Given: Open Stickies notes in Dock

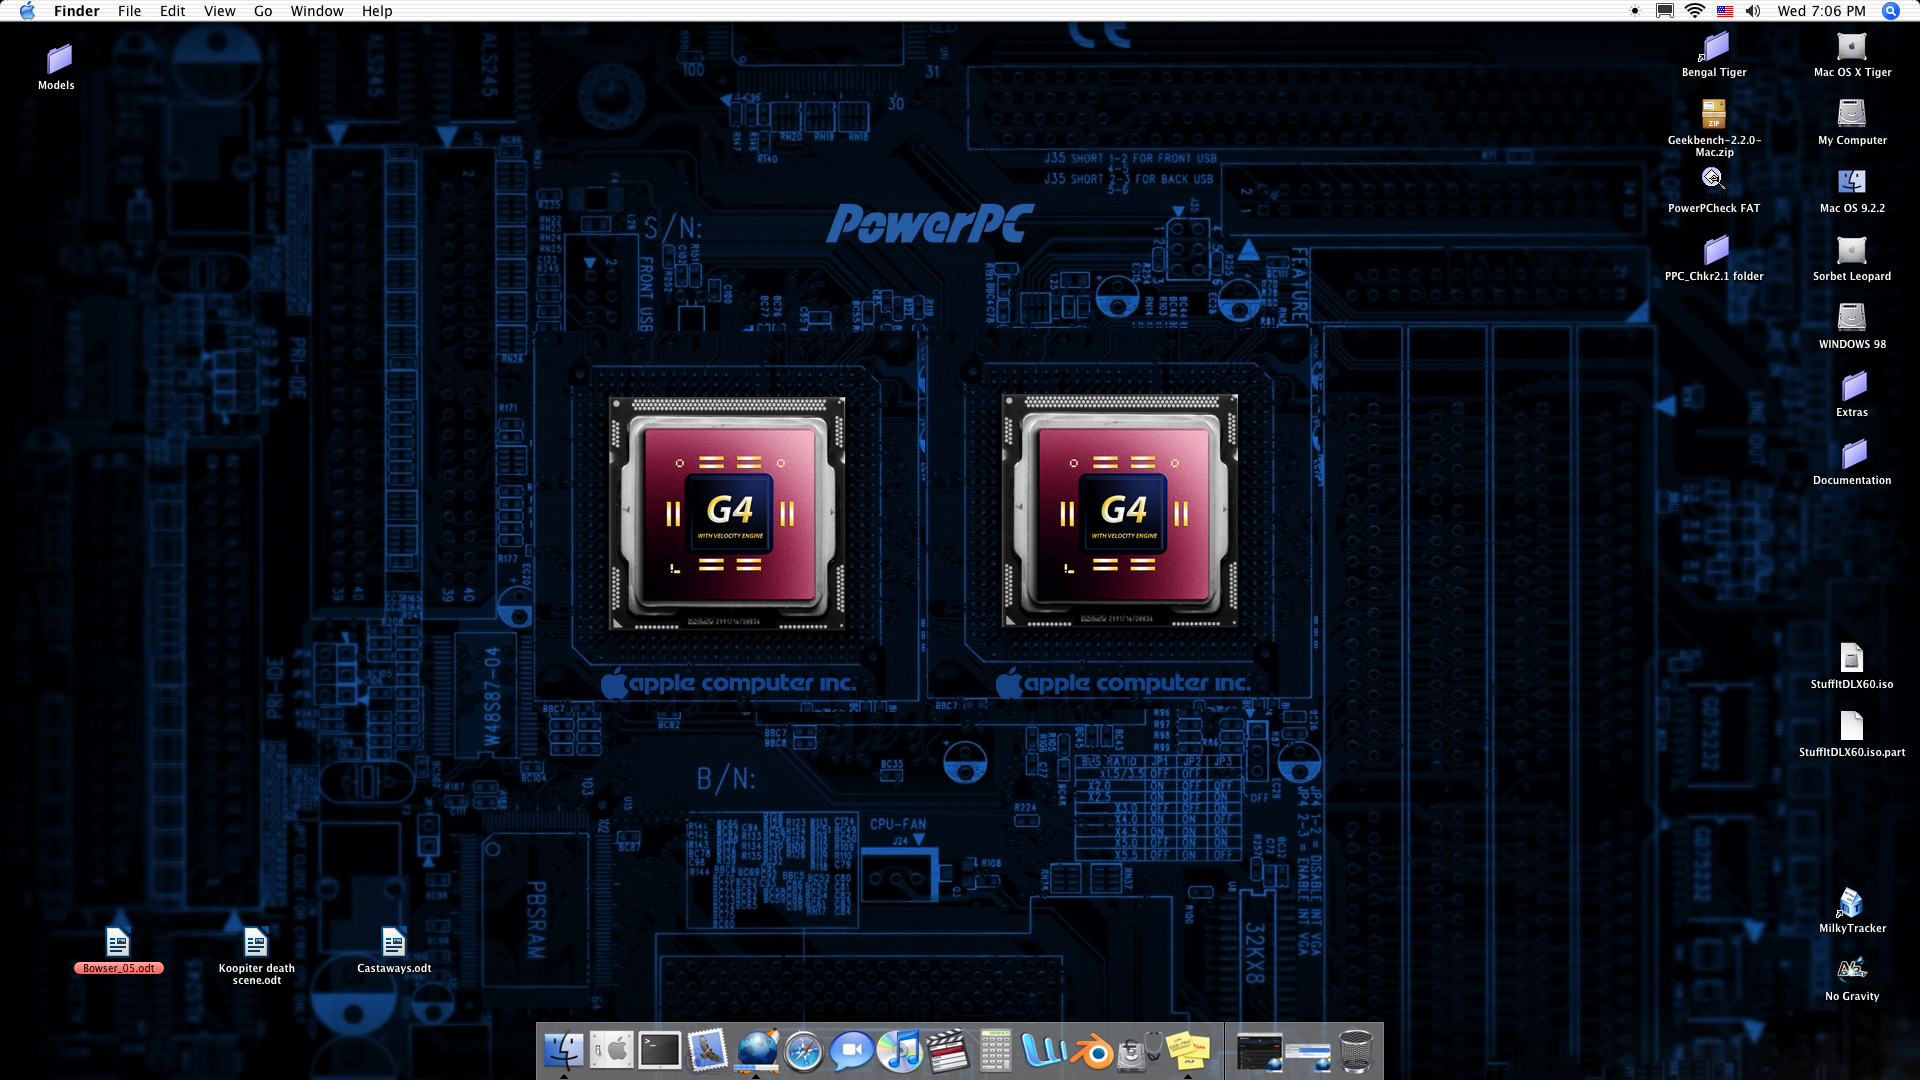Looking at the screenshot, I should click(1188, 1051).
